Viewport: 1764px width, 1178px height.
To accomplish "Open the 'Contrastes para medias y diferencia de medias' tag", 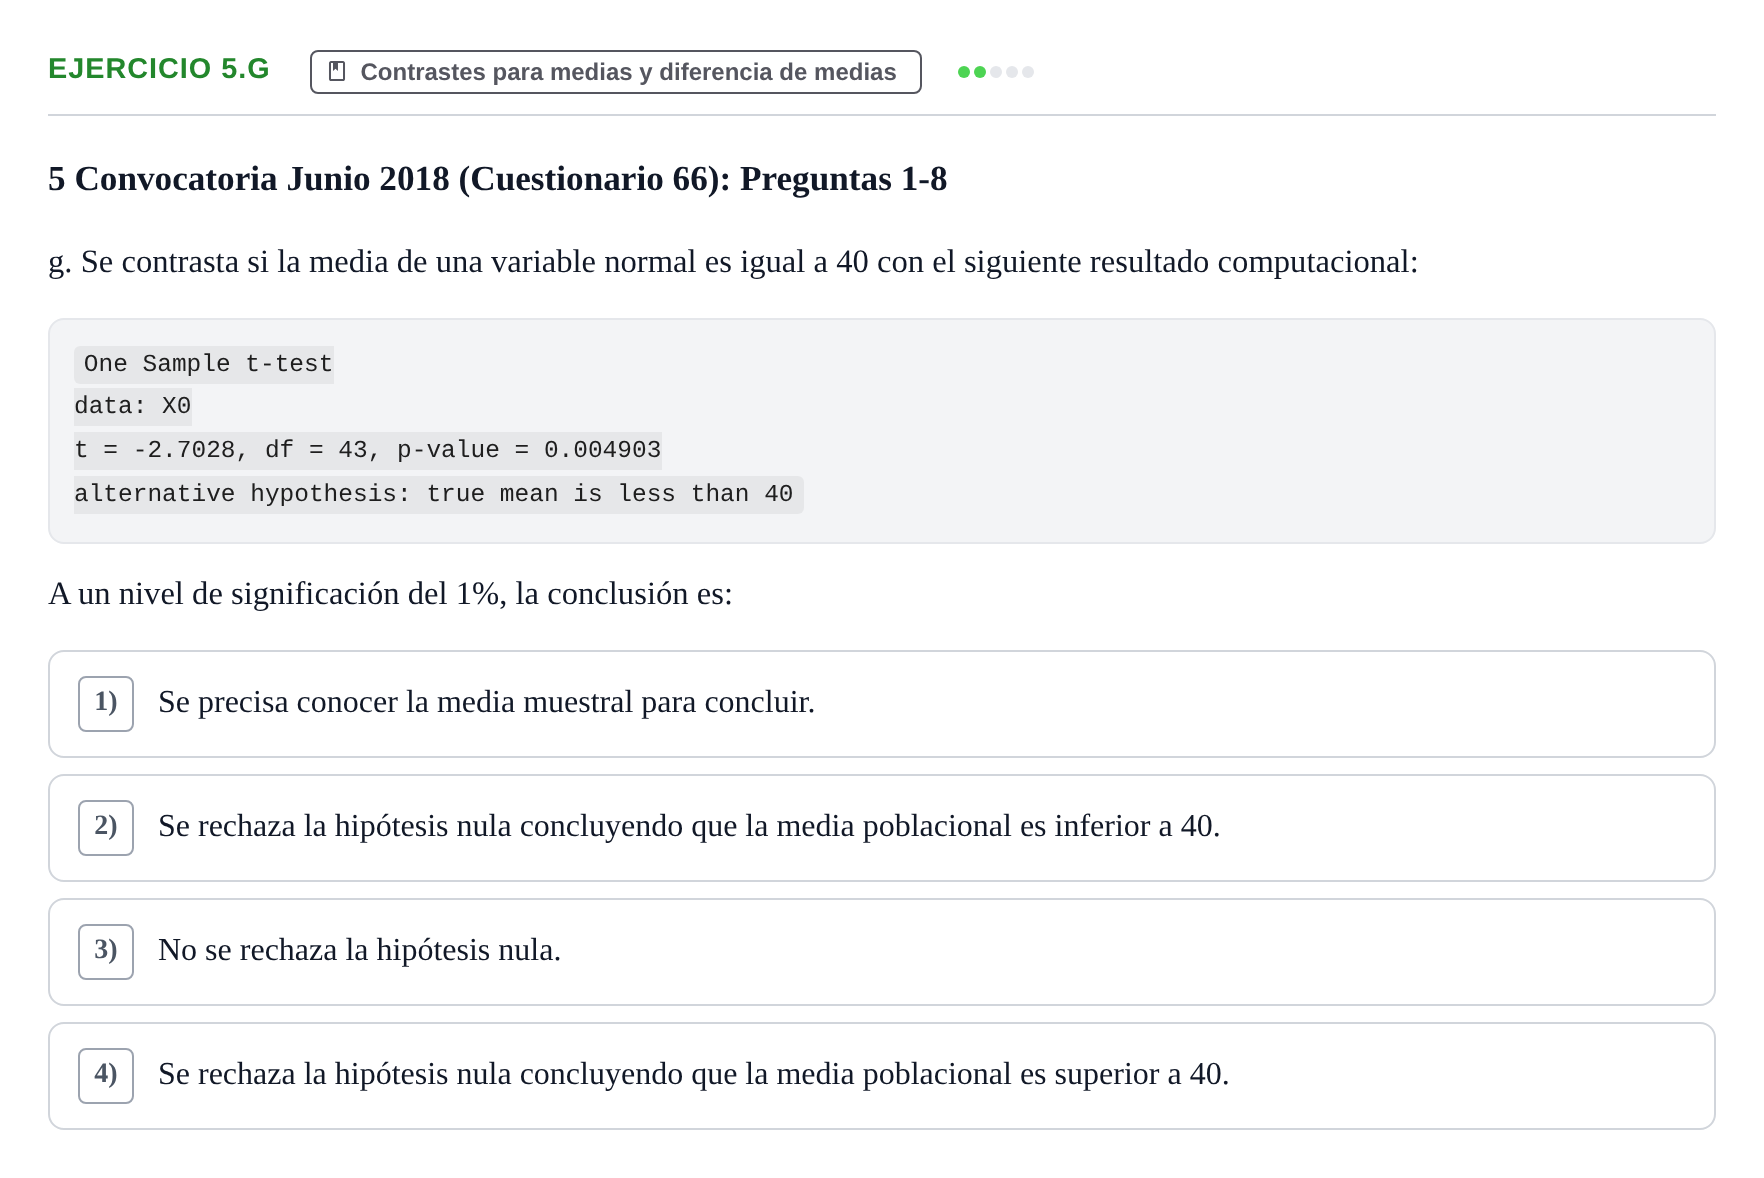I will (615, 72).
